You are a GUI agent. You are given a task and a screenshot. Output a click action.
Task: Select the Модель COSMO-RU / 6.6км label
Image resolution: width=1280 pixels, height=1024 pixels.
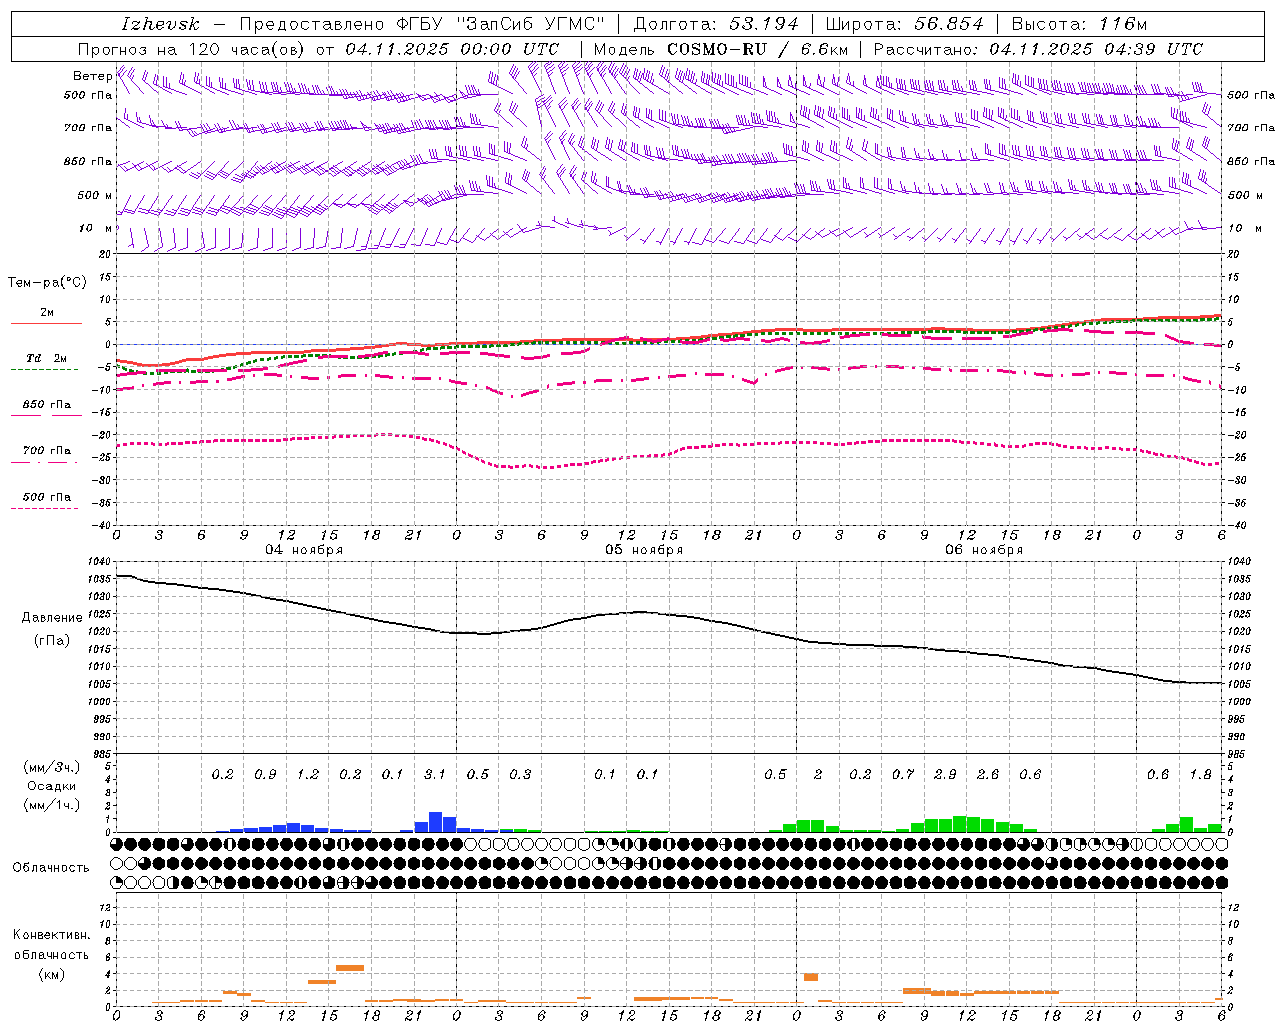tap(721, 49)
